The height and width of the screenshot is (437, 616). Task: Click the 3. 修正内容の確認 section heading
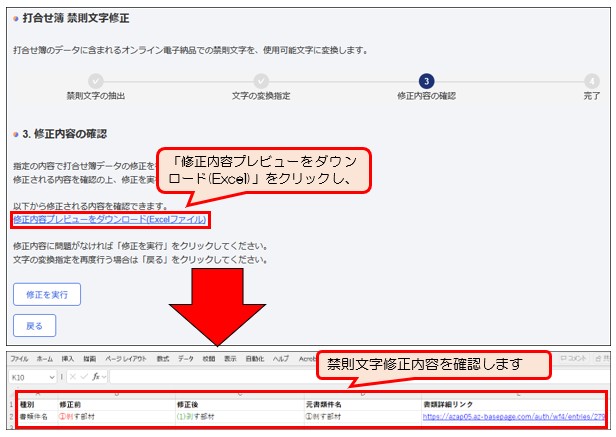64,134
